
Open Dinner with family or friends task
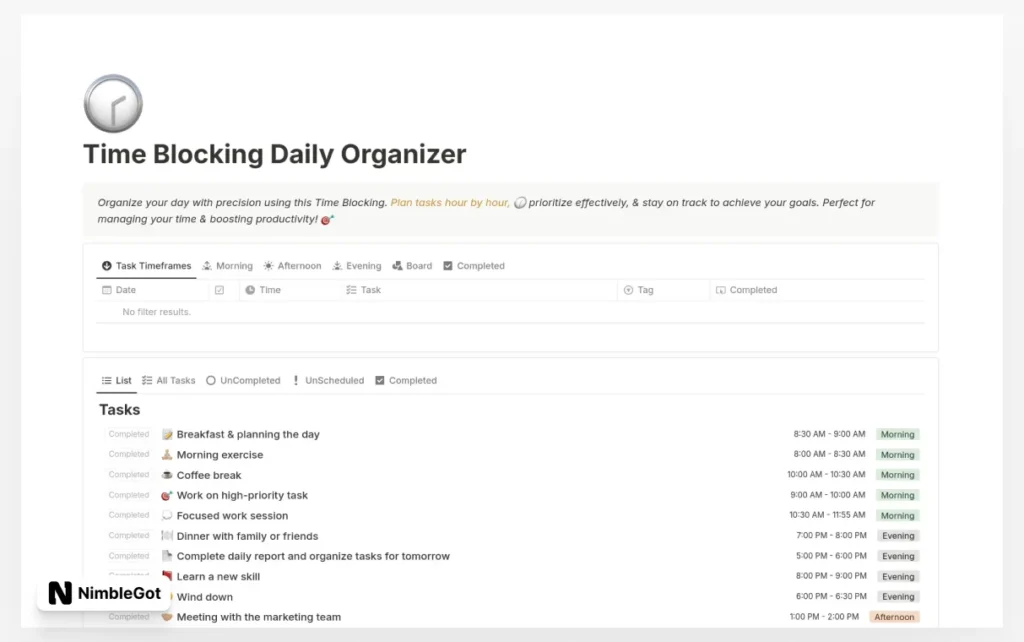click(x=248, y=536)
